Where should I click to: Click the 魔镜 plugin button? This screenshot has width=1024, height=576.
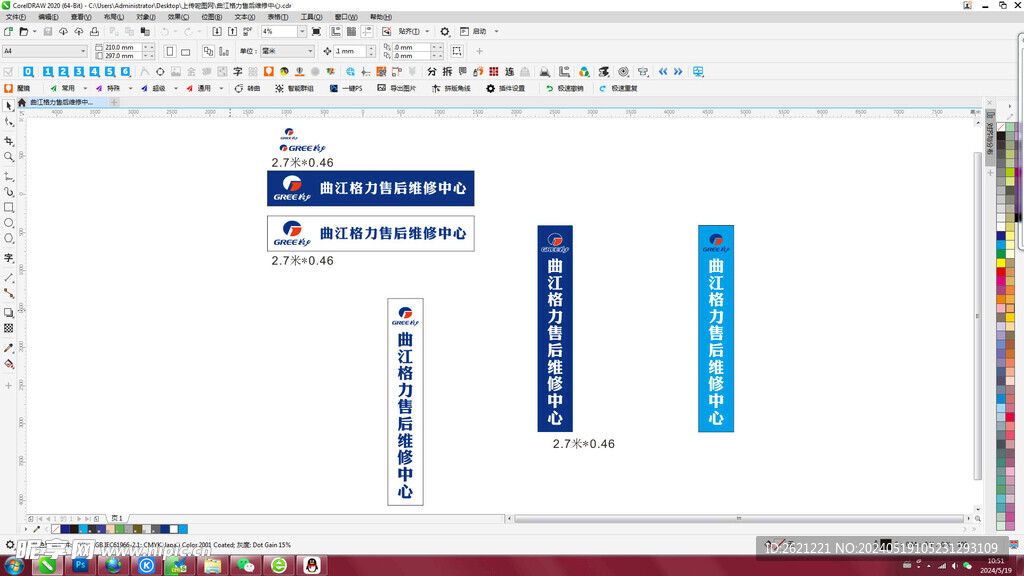[x=18, y=88]
